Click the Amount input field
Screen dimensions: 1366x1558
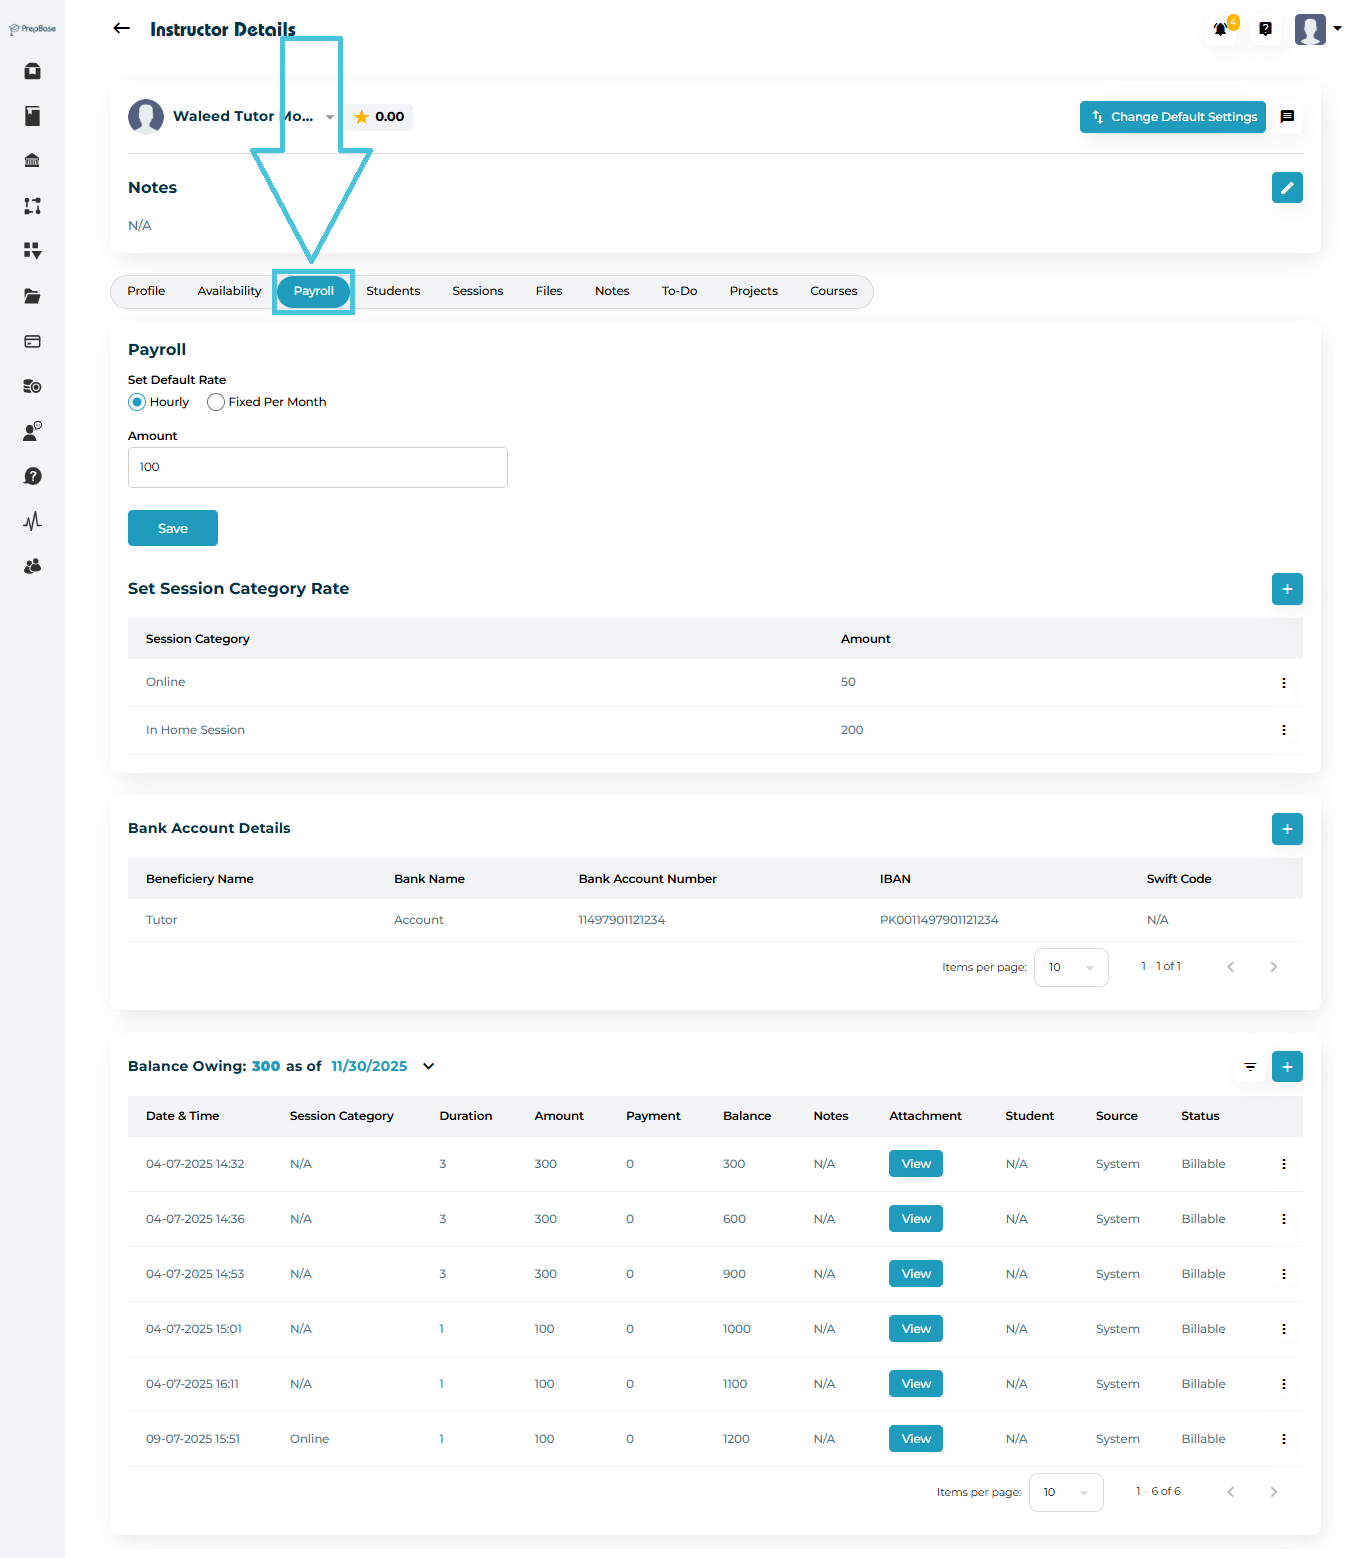318,467
